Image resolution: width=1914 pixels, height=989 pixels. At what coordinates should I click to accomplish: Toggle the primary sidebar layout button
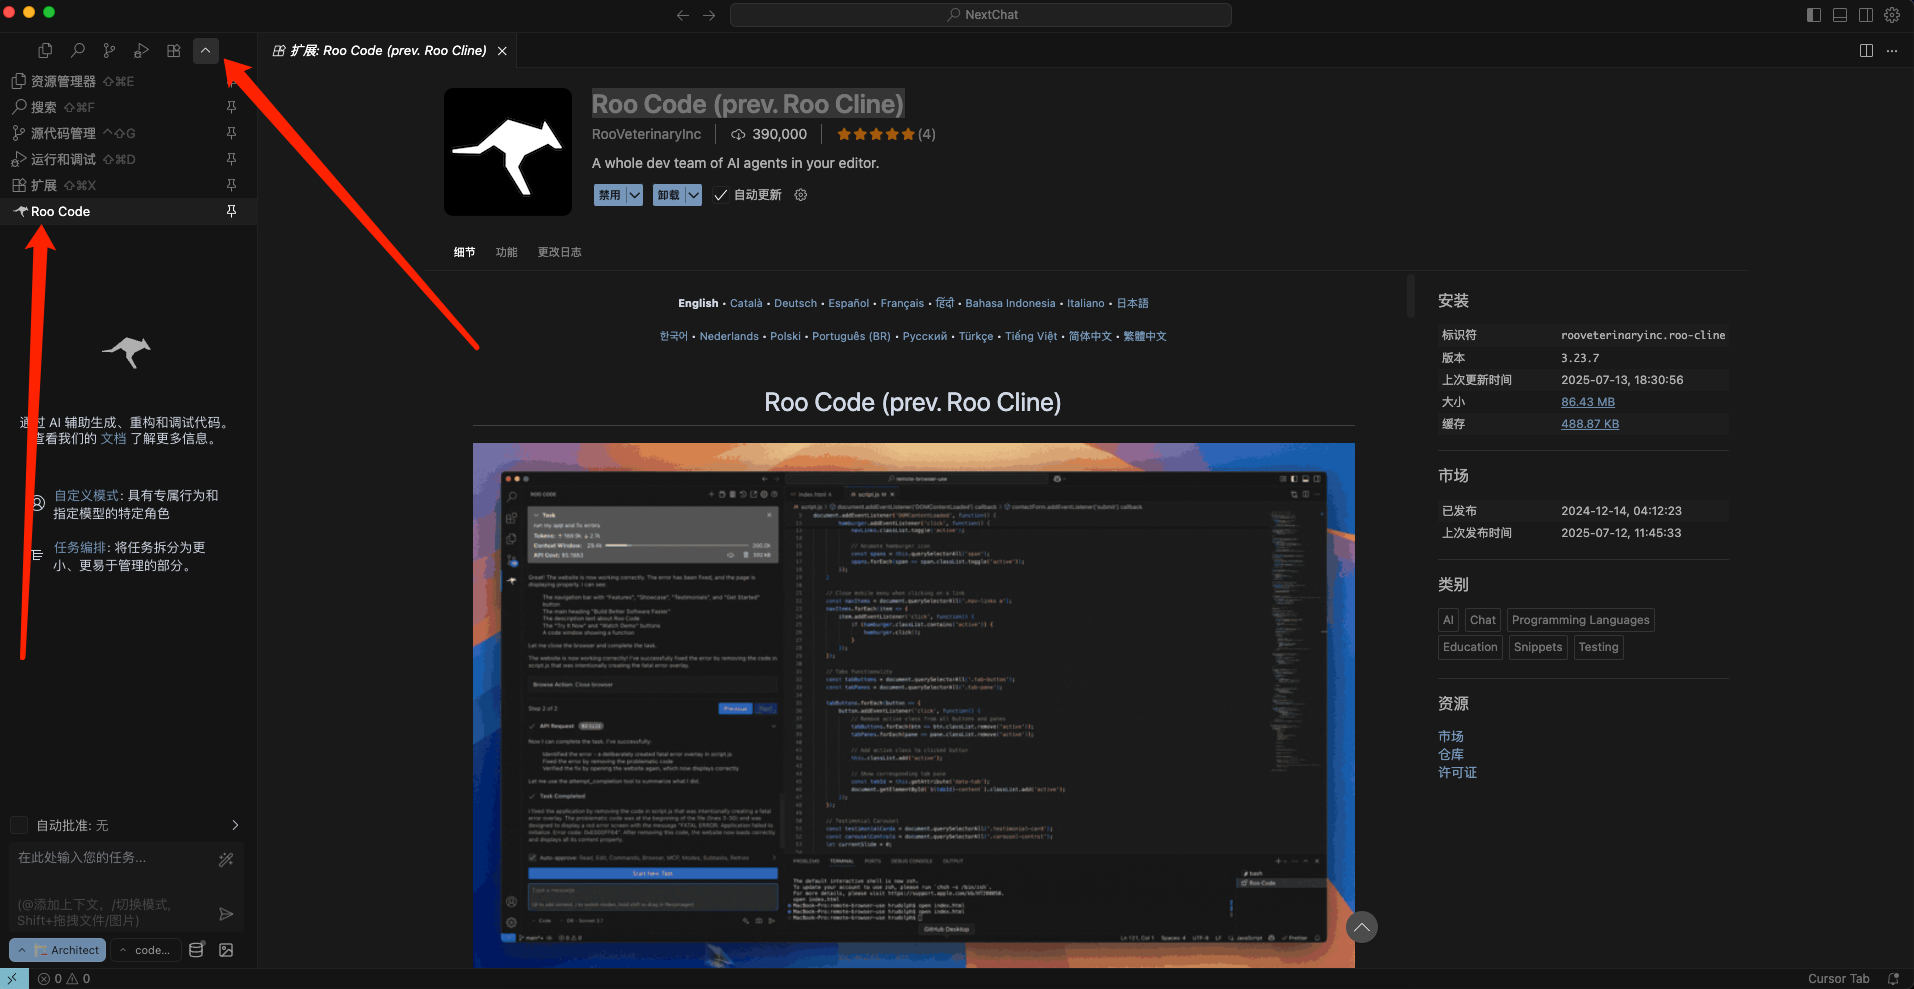[x=1814, y=15]
